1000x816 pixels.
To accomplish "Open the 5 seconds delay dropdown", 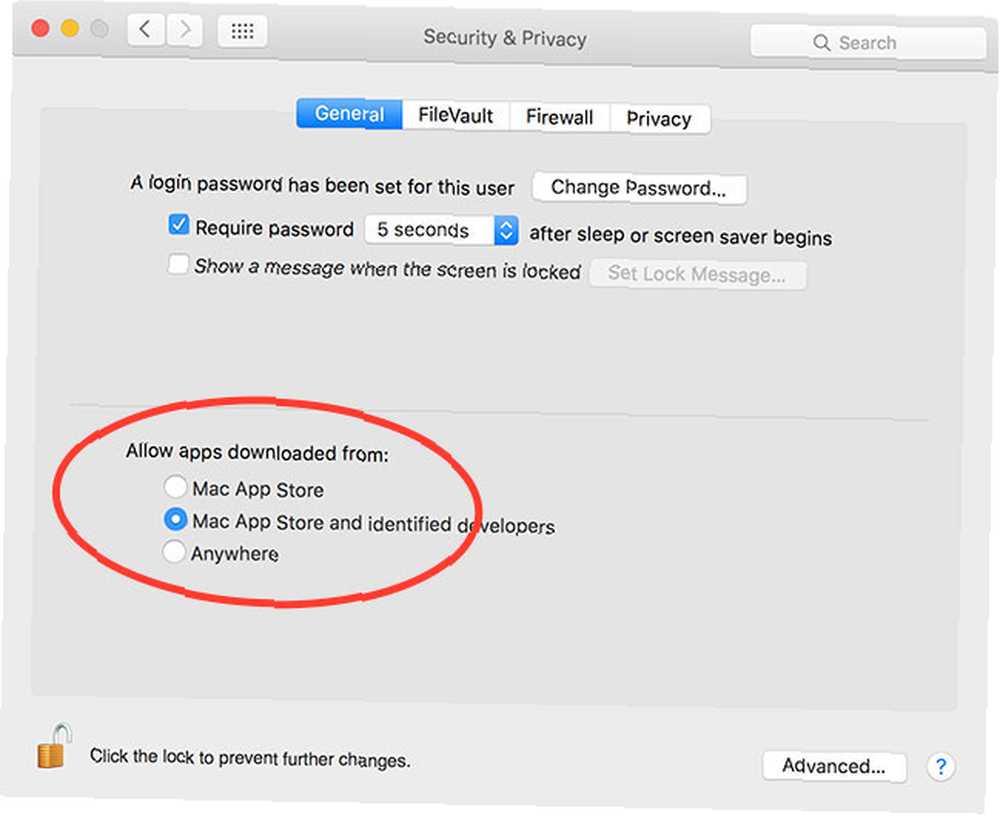I will click(441, 230).
